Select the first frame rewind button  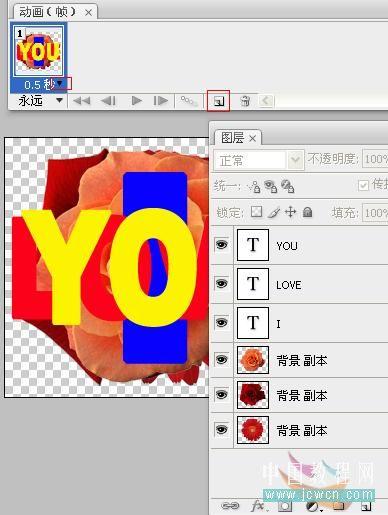pyautogui.click(x=82, y=101)
